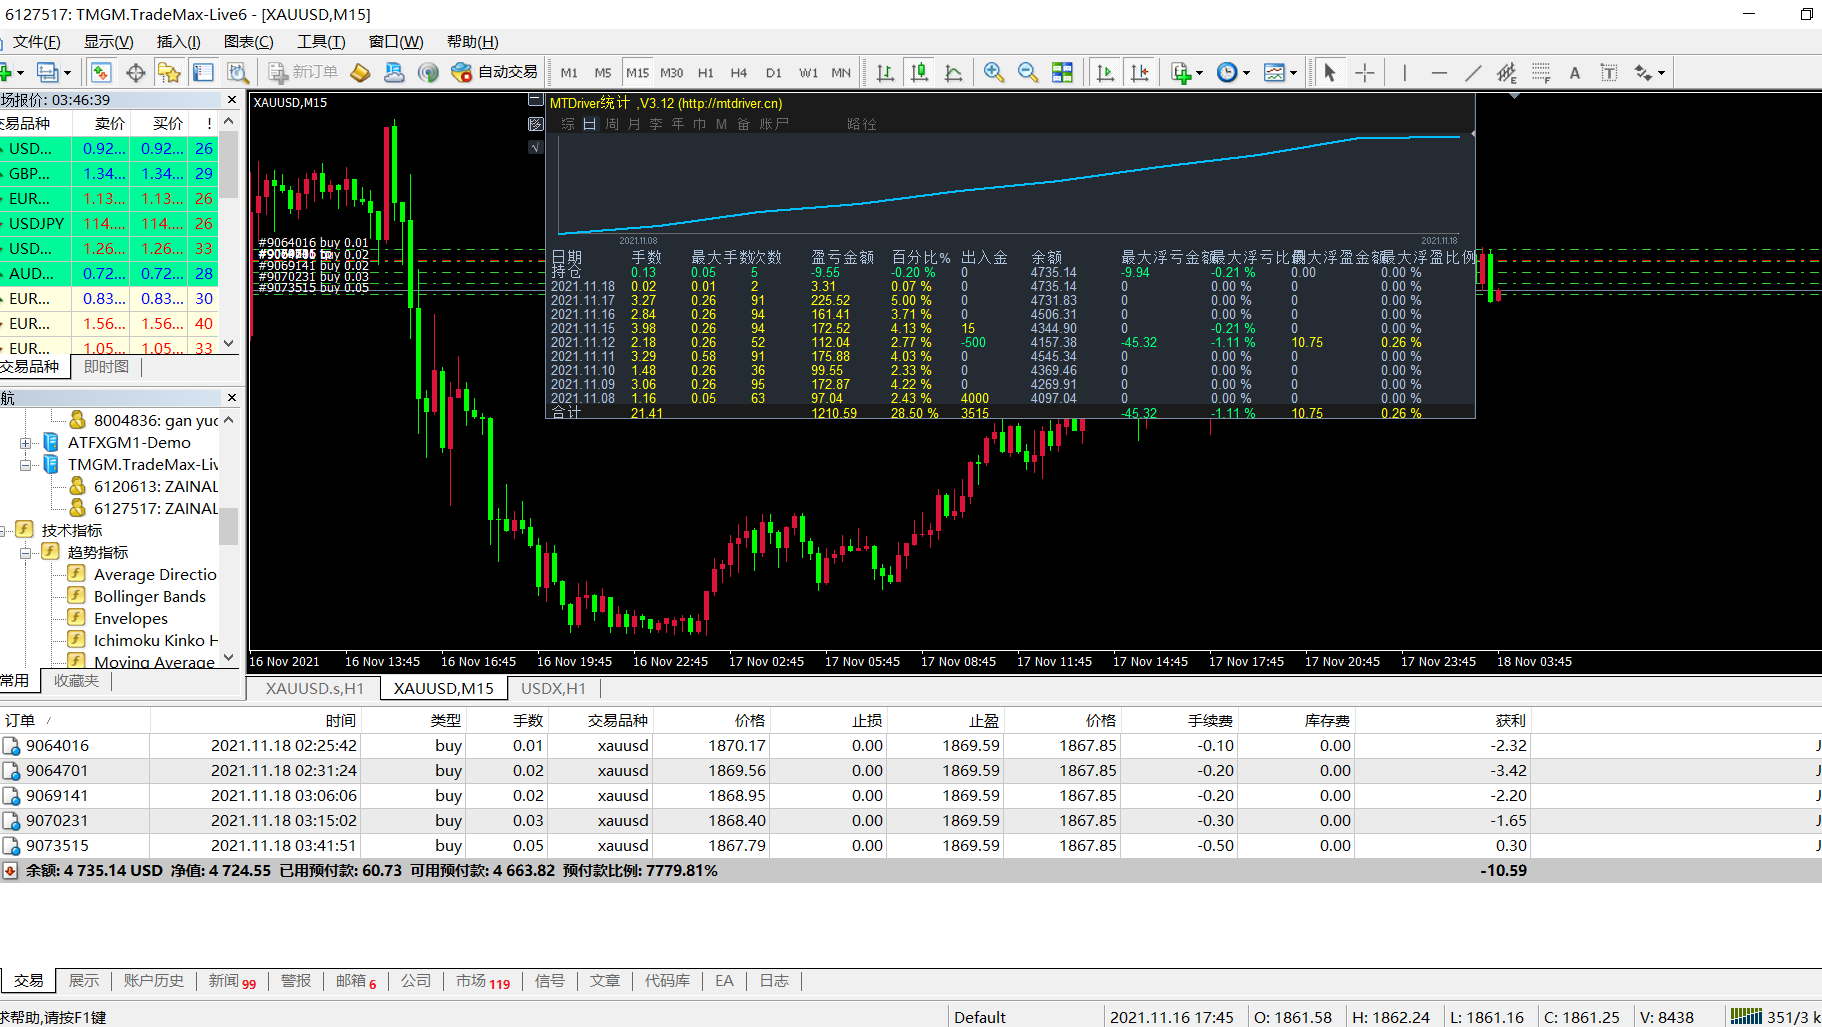Switch chart timeframe to M30
The image size is (1822, 1027).
click(x=672, y=72)
